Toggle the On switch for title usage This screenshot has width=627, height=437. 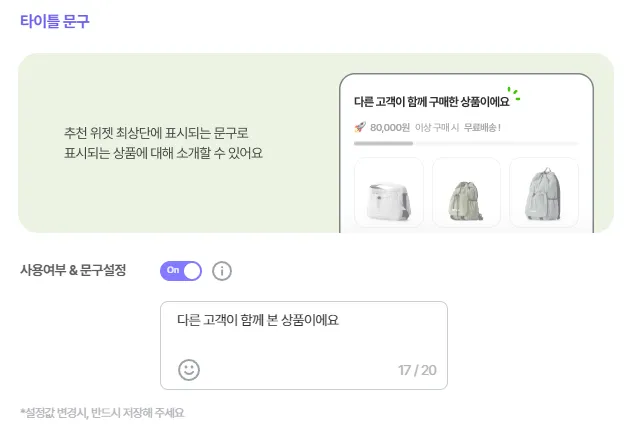tap(181, 270)
